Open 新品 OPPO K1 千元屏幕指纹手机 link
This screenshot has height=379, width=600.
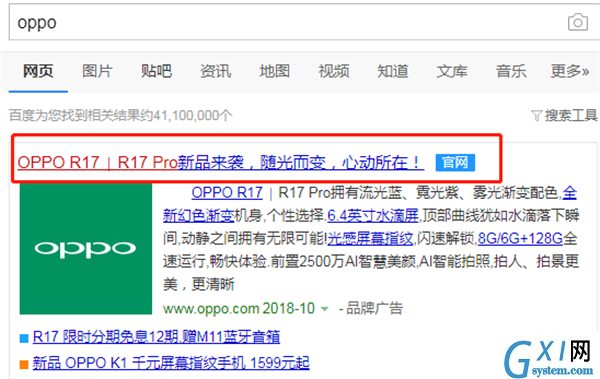click(171, 363)
